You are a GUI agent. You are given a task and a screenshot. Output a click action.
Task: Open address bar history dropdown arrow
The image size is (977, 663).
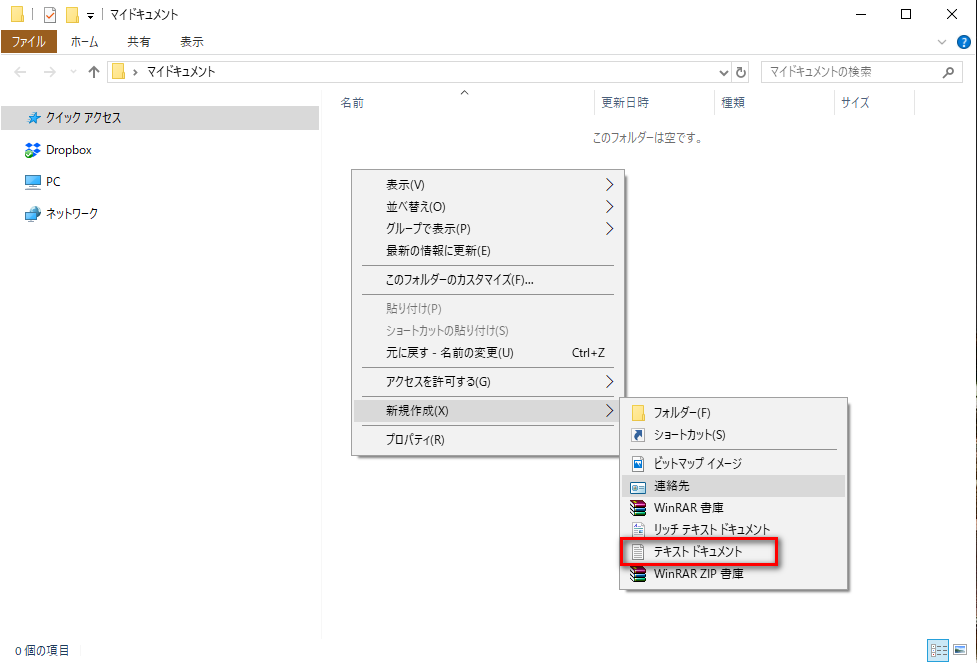tap(725, 72)
